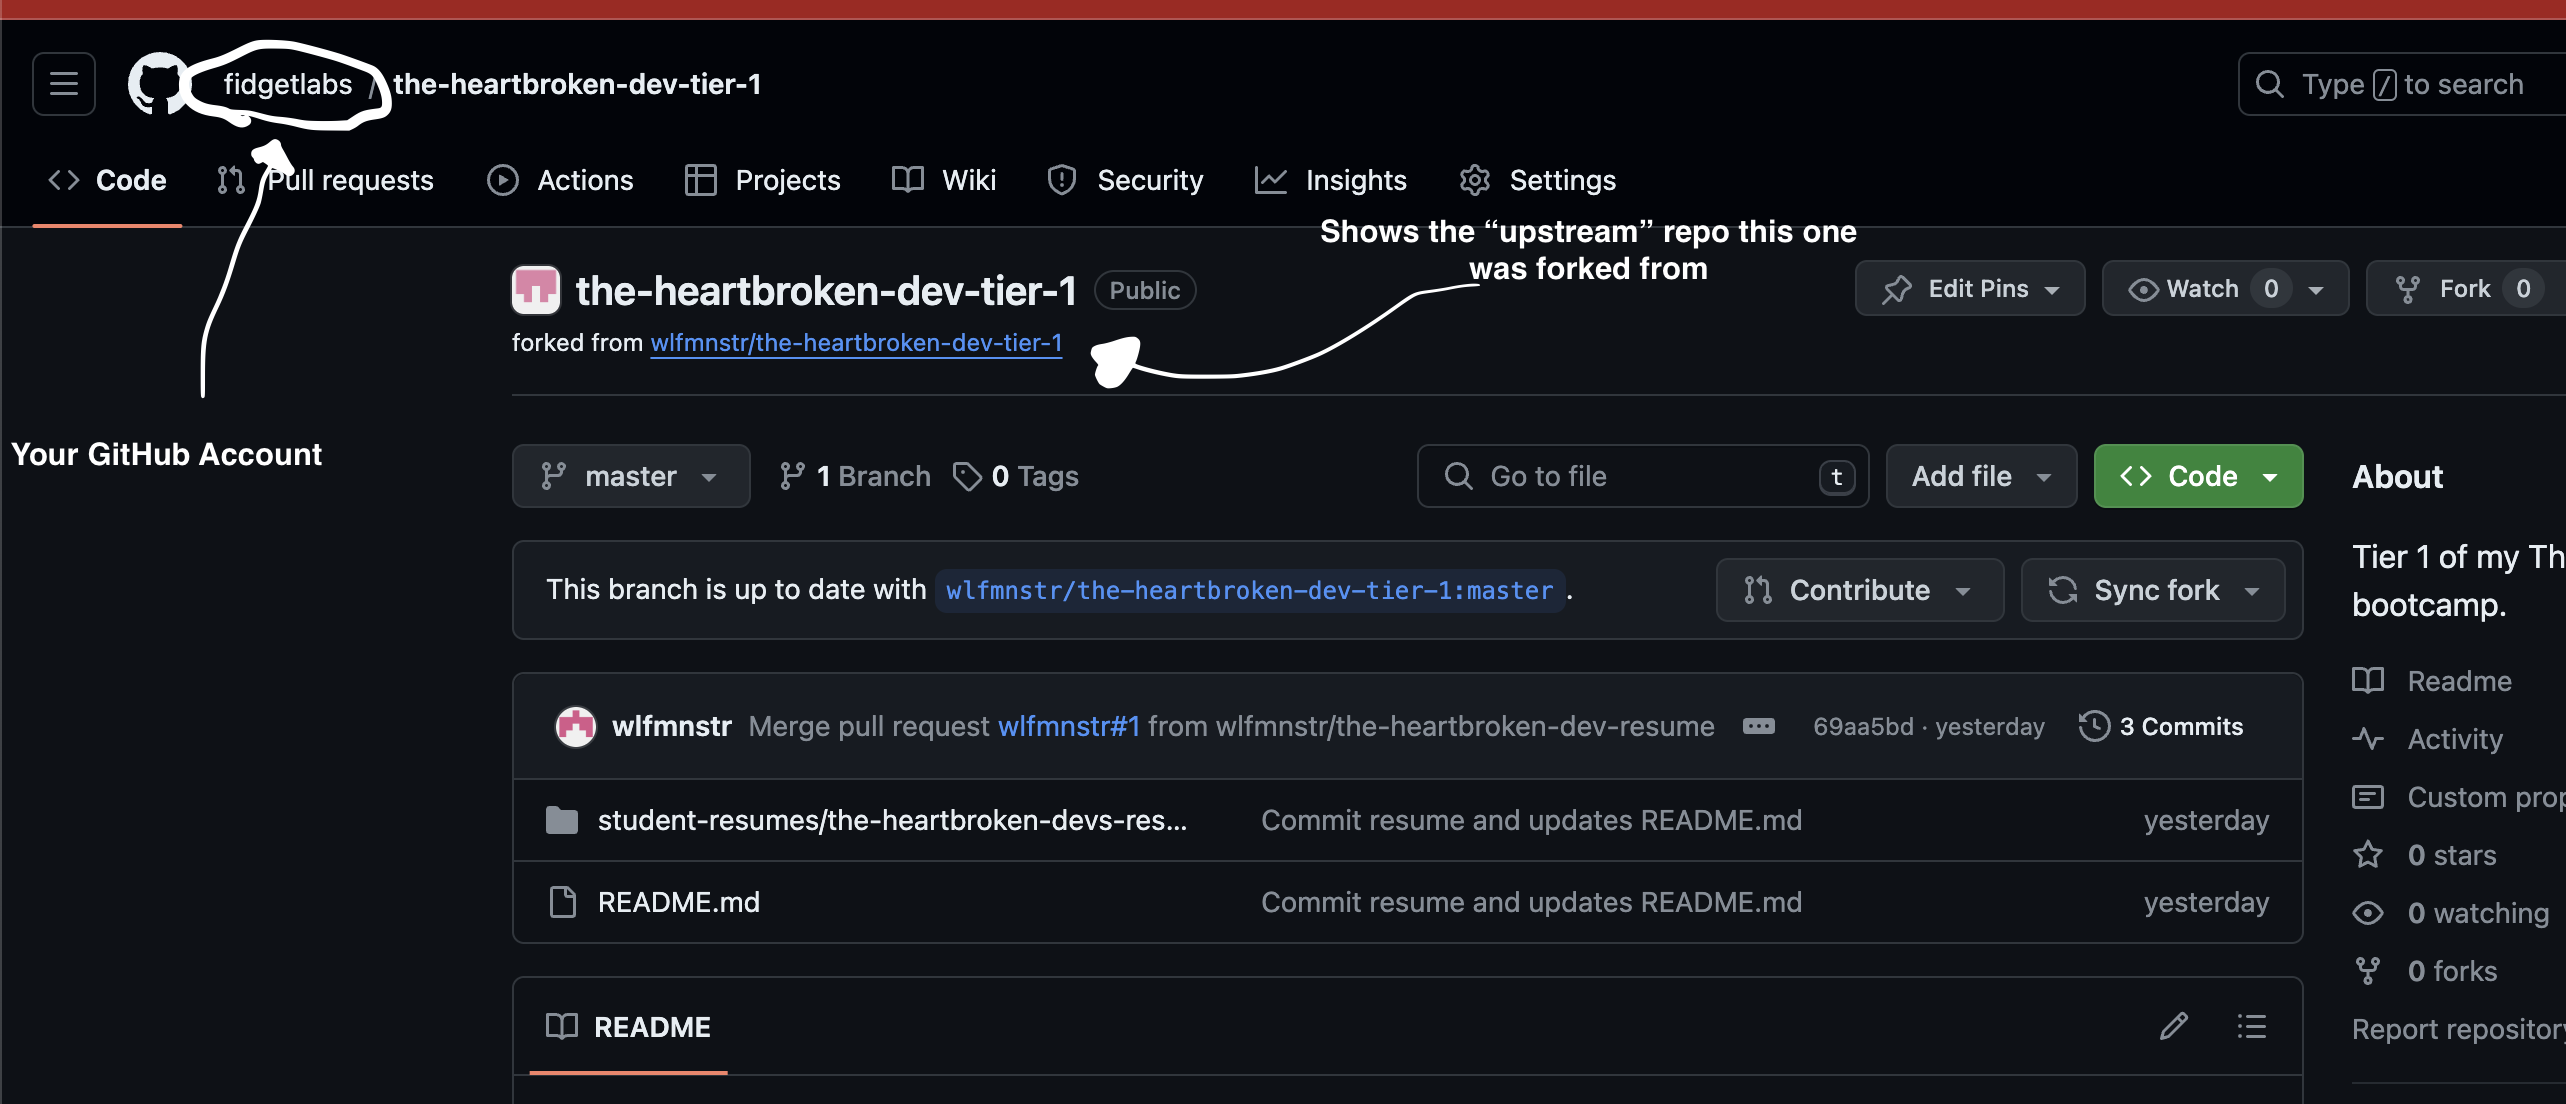The image size is (2566, 1104).
Task: Switch to the Code tab
Action: tap(107, 180)
